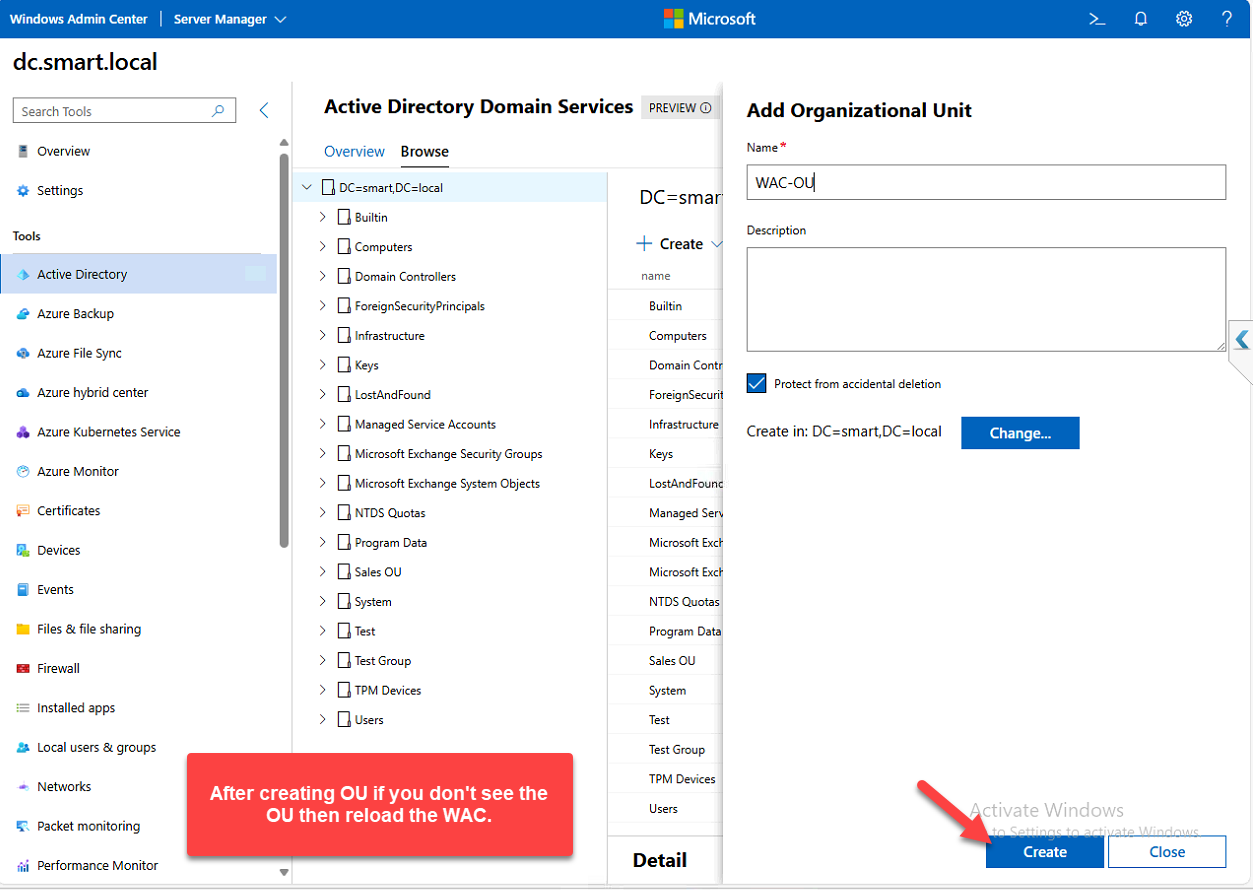Open the Settings tool in the sidebar
1253x890 pixels.
tap(60, 190)
